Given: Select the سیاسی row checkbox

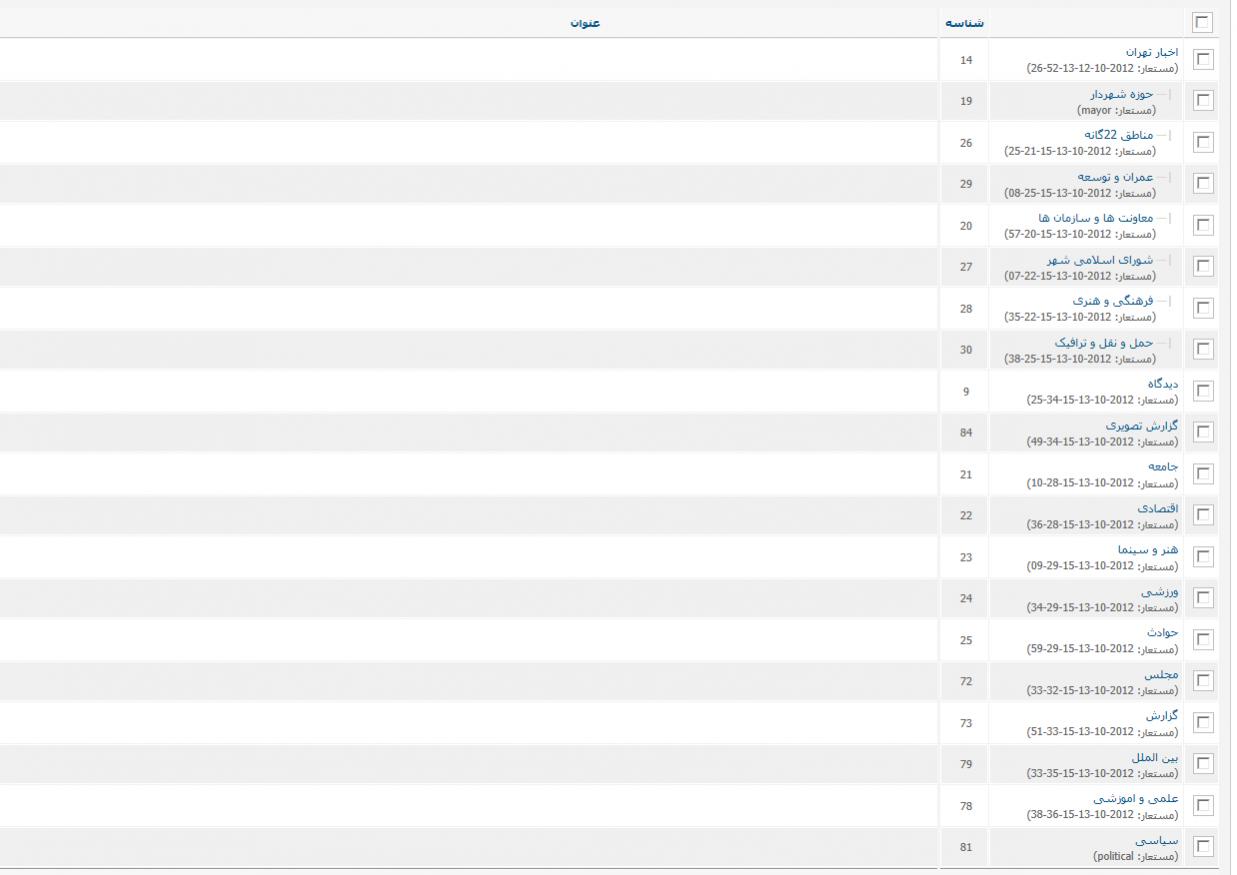Looking at the screenshot, I should pos(1204,848).
